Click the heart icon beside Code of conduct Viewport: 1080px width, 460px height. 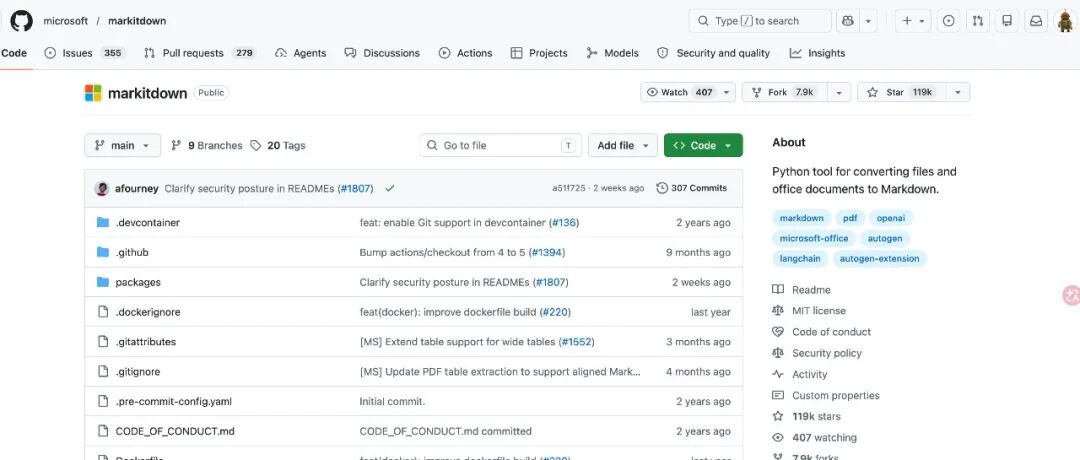[778, 332]
